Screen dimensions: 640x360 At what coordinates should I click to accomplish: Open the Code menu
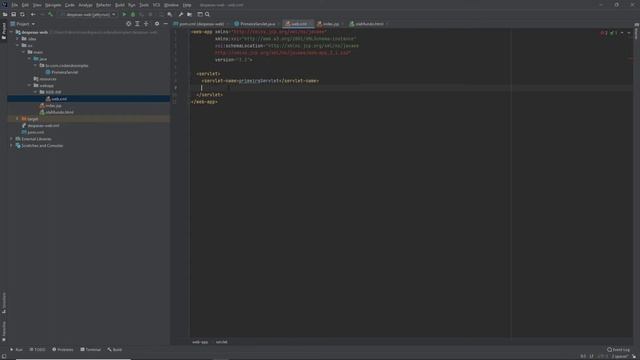70,5
